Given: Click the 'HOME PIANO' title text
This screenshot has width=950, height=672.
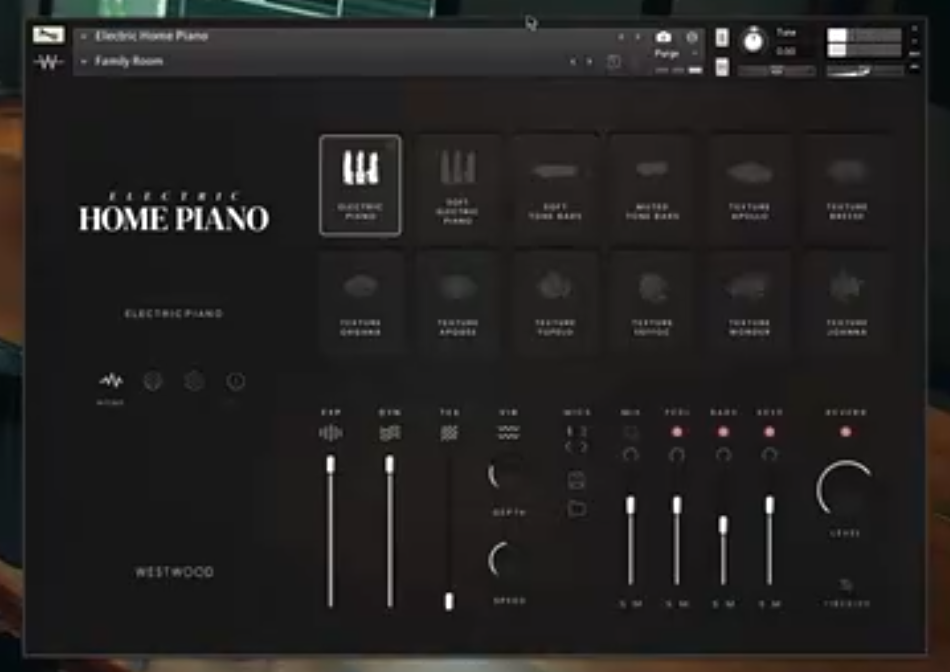Looking at the screenshot, I should (174, 219).
